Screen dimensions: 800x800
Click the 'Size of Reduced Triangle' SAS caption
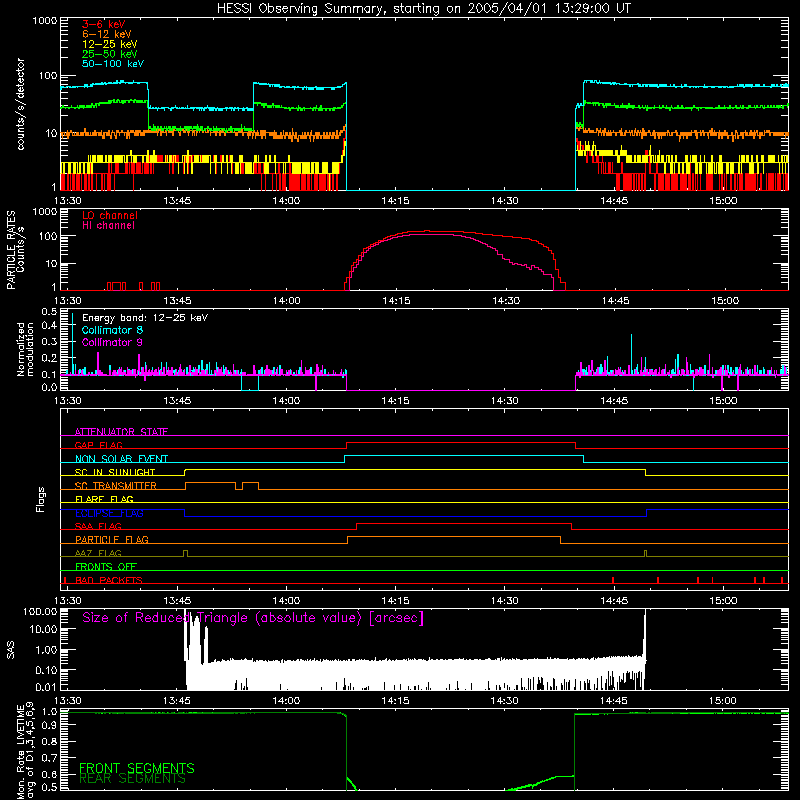tap(253, 618)
